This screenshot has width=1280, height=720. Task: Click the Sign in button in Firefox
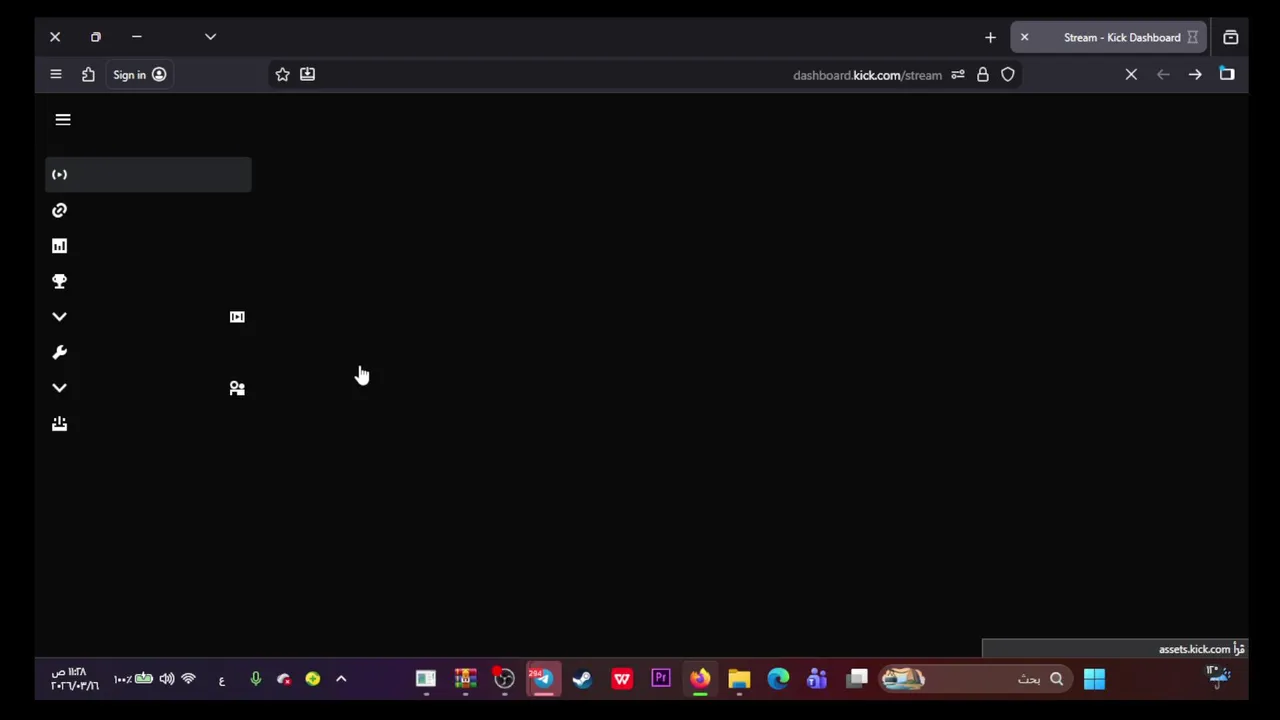pyautogui.click(x=139, y=75)
